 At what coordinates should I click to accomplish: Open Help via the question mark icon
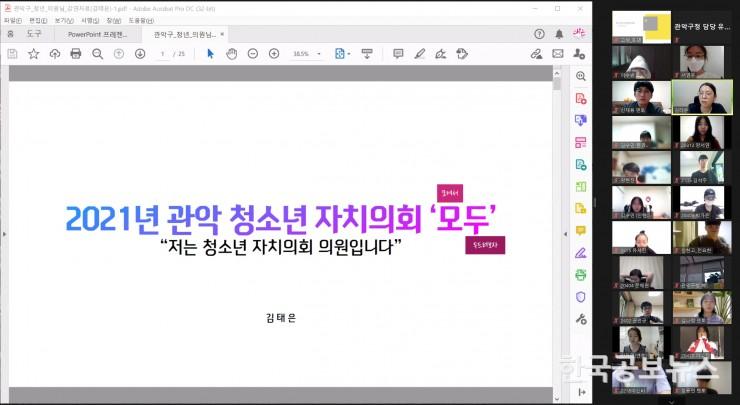coord(539,34)
